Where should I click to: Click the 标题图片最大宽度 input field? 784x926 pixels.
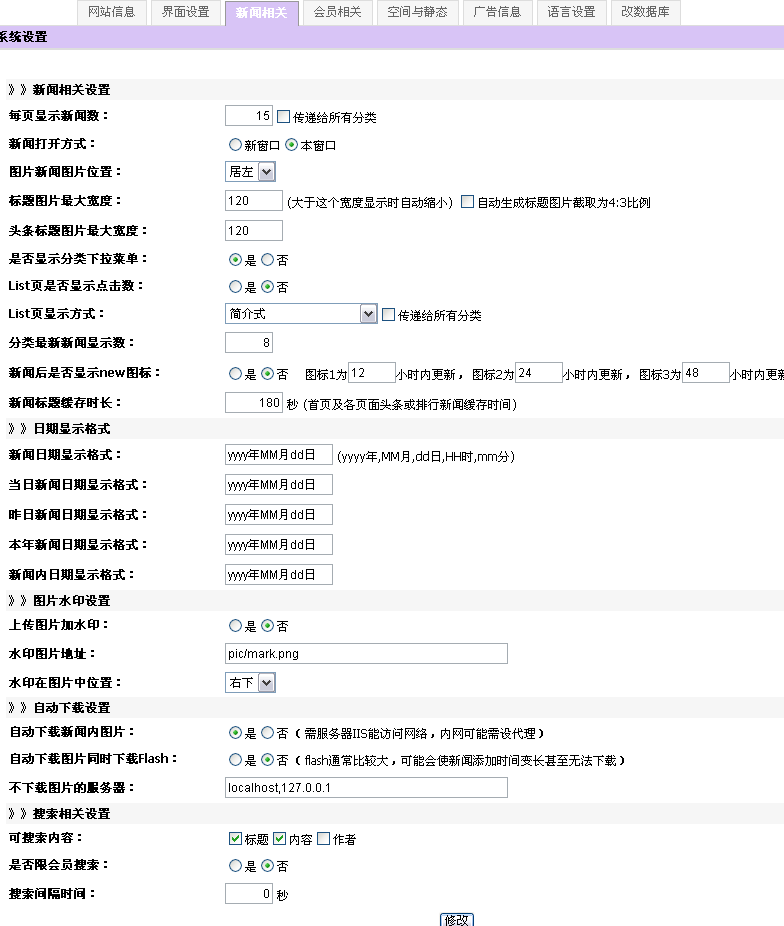(x=254, y=201)
